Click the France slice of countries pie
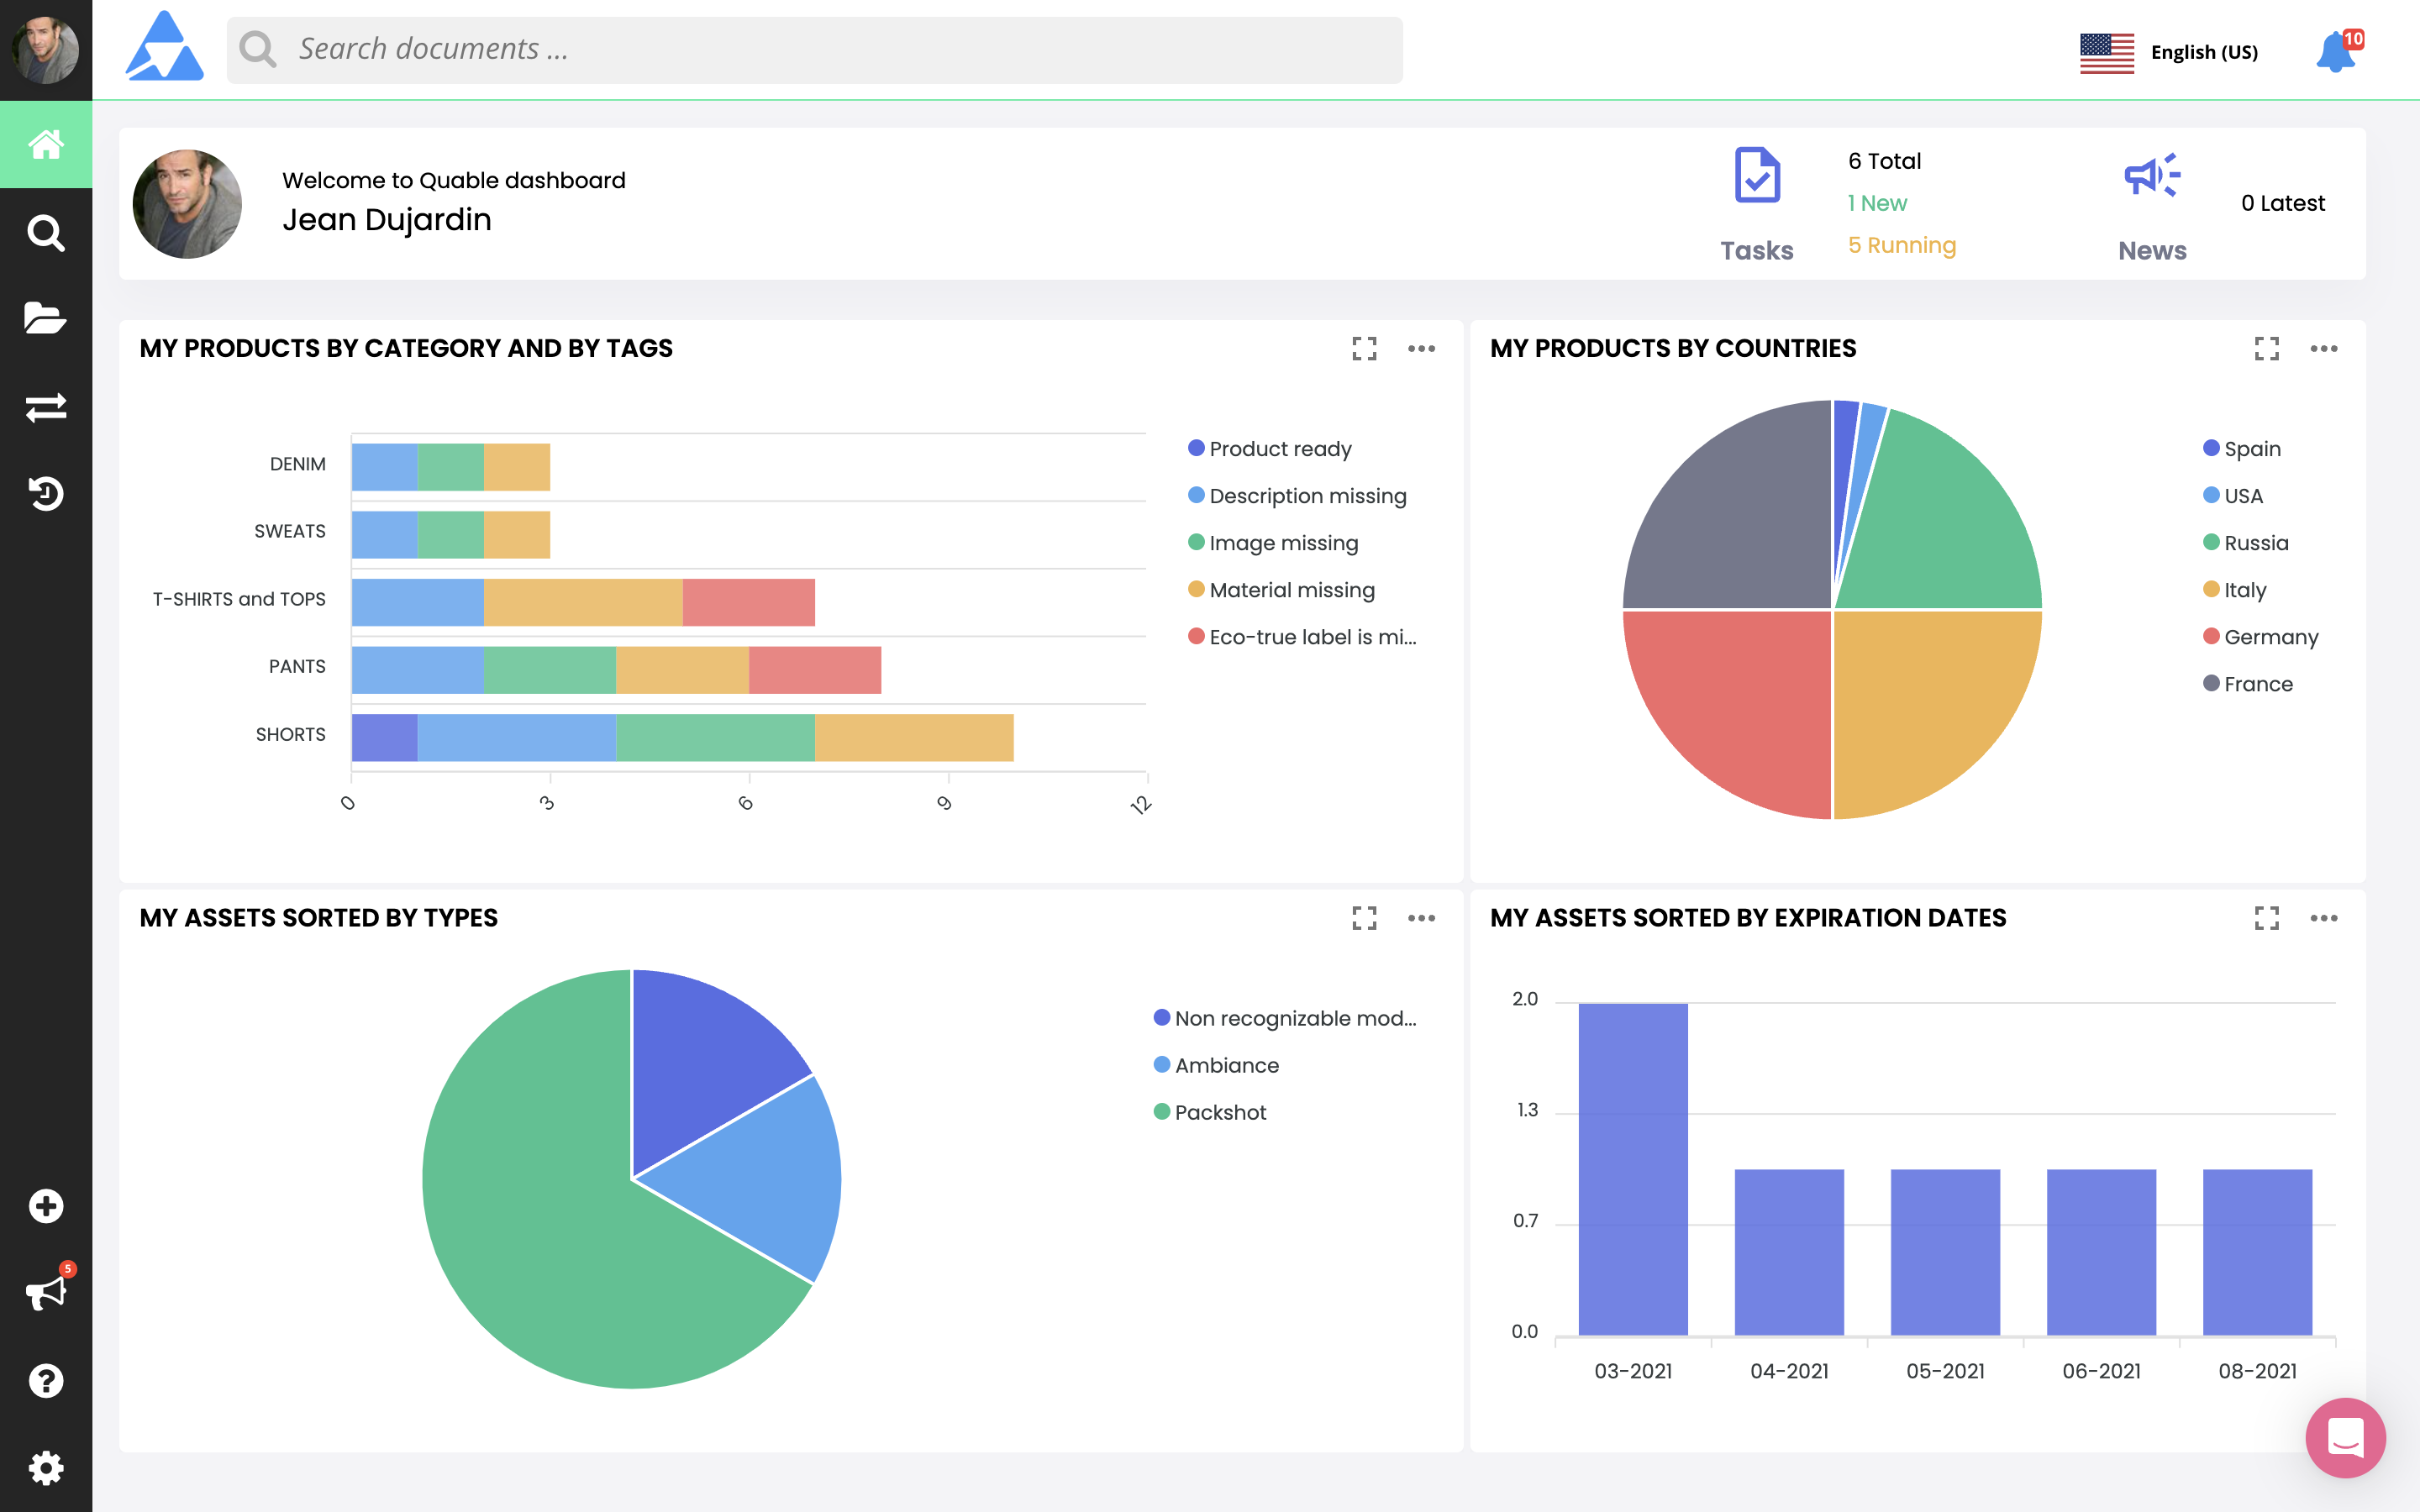 tap(1745, 520)
